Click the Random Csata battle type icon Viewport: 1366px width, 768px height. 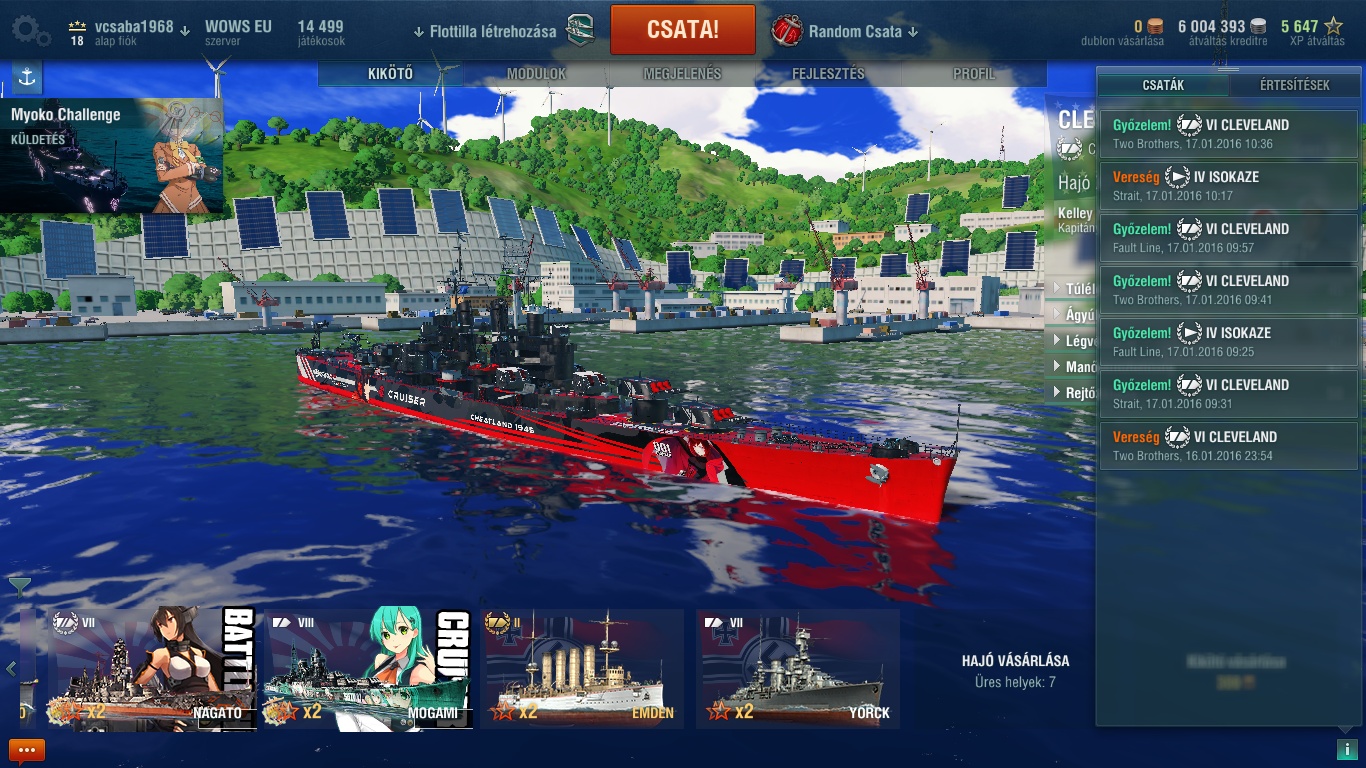[787, 30]
